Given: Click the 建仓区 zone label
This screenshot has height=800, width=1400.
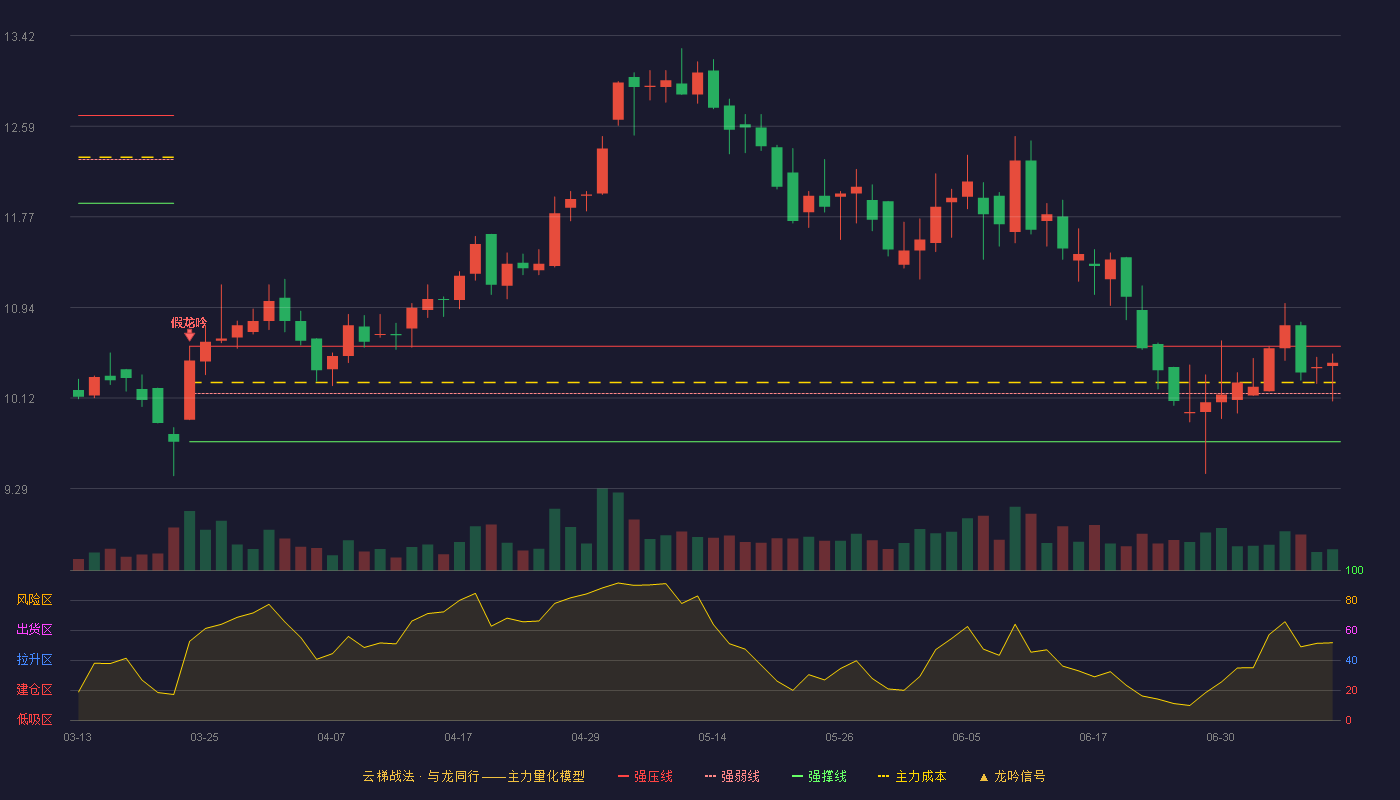Looking at the screenshot, I should coord(34,690).
